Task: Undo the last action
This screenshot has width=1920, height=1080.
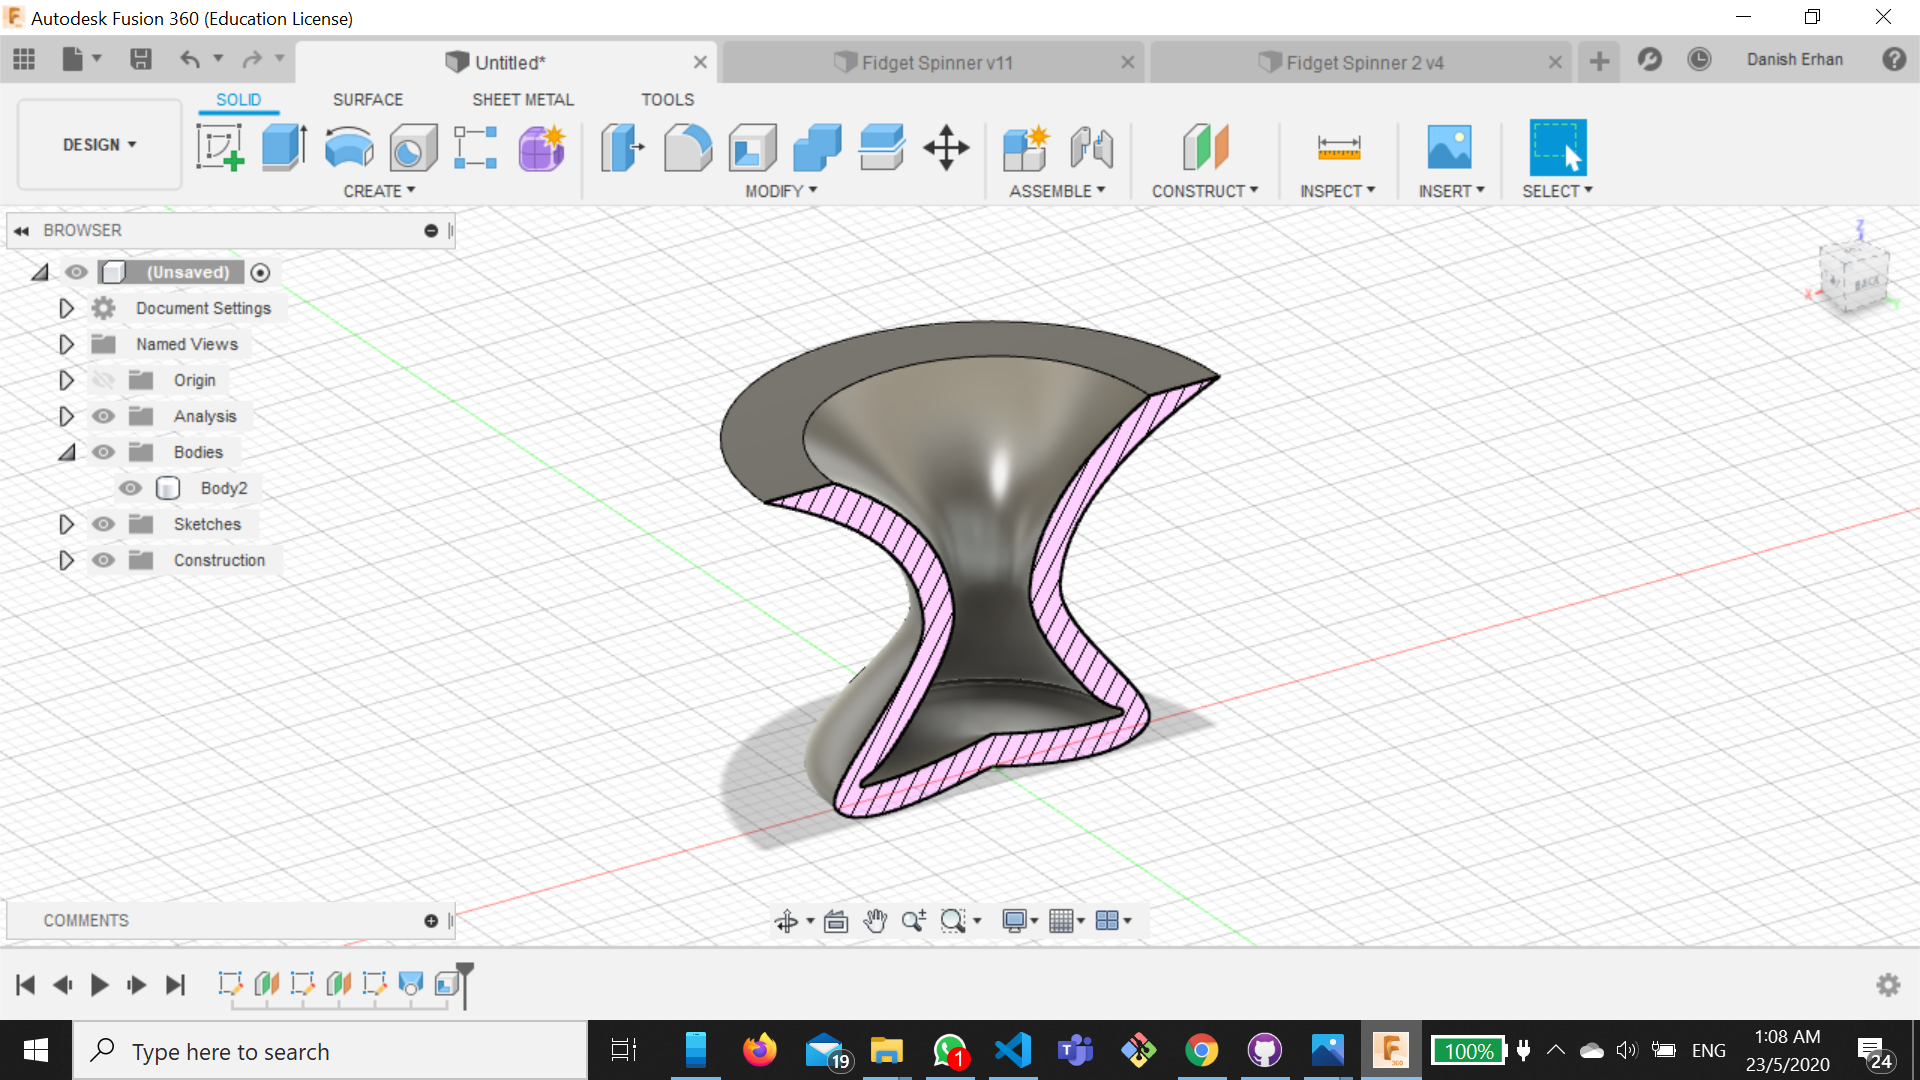Action: click(190, 60)
